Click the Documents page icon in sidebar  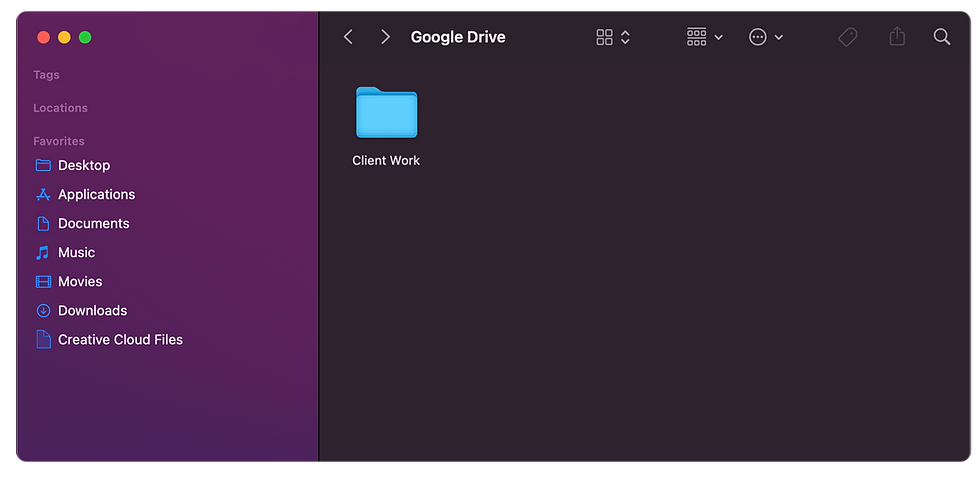pyautogui.click(x=43, y=223)
